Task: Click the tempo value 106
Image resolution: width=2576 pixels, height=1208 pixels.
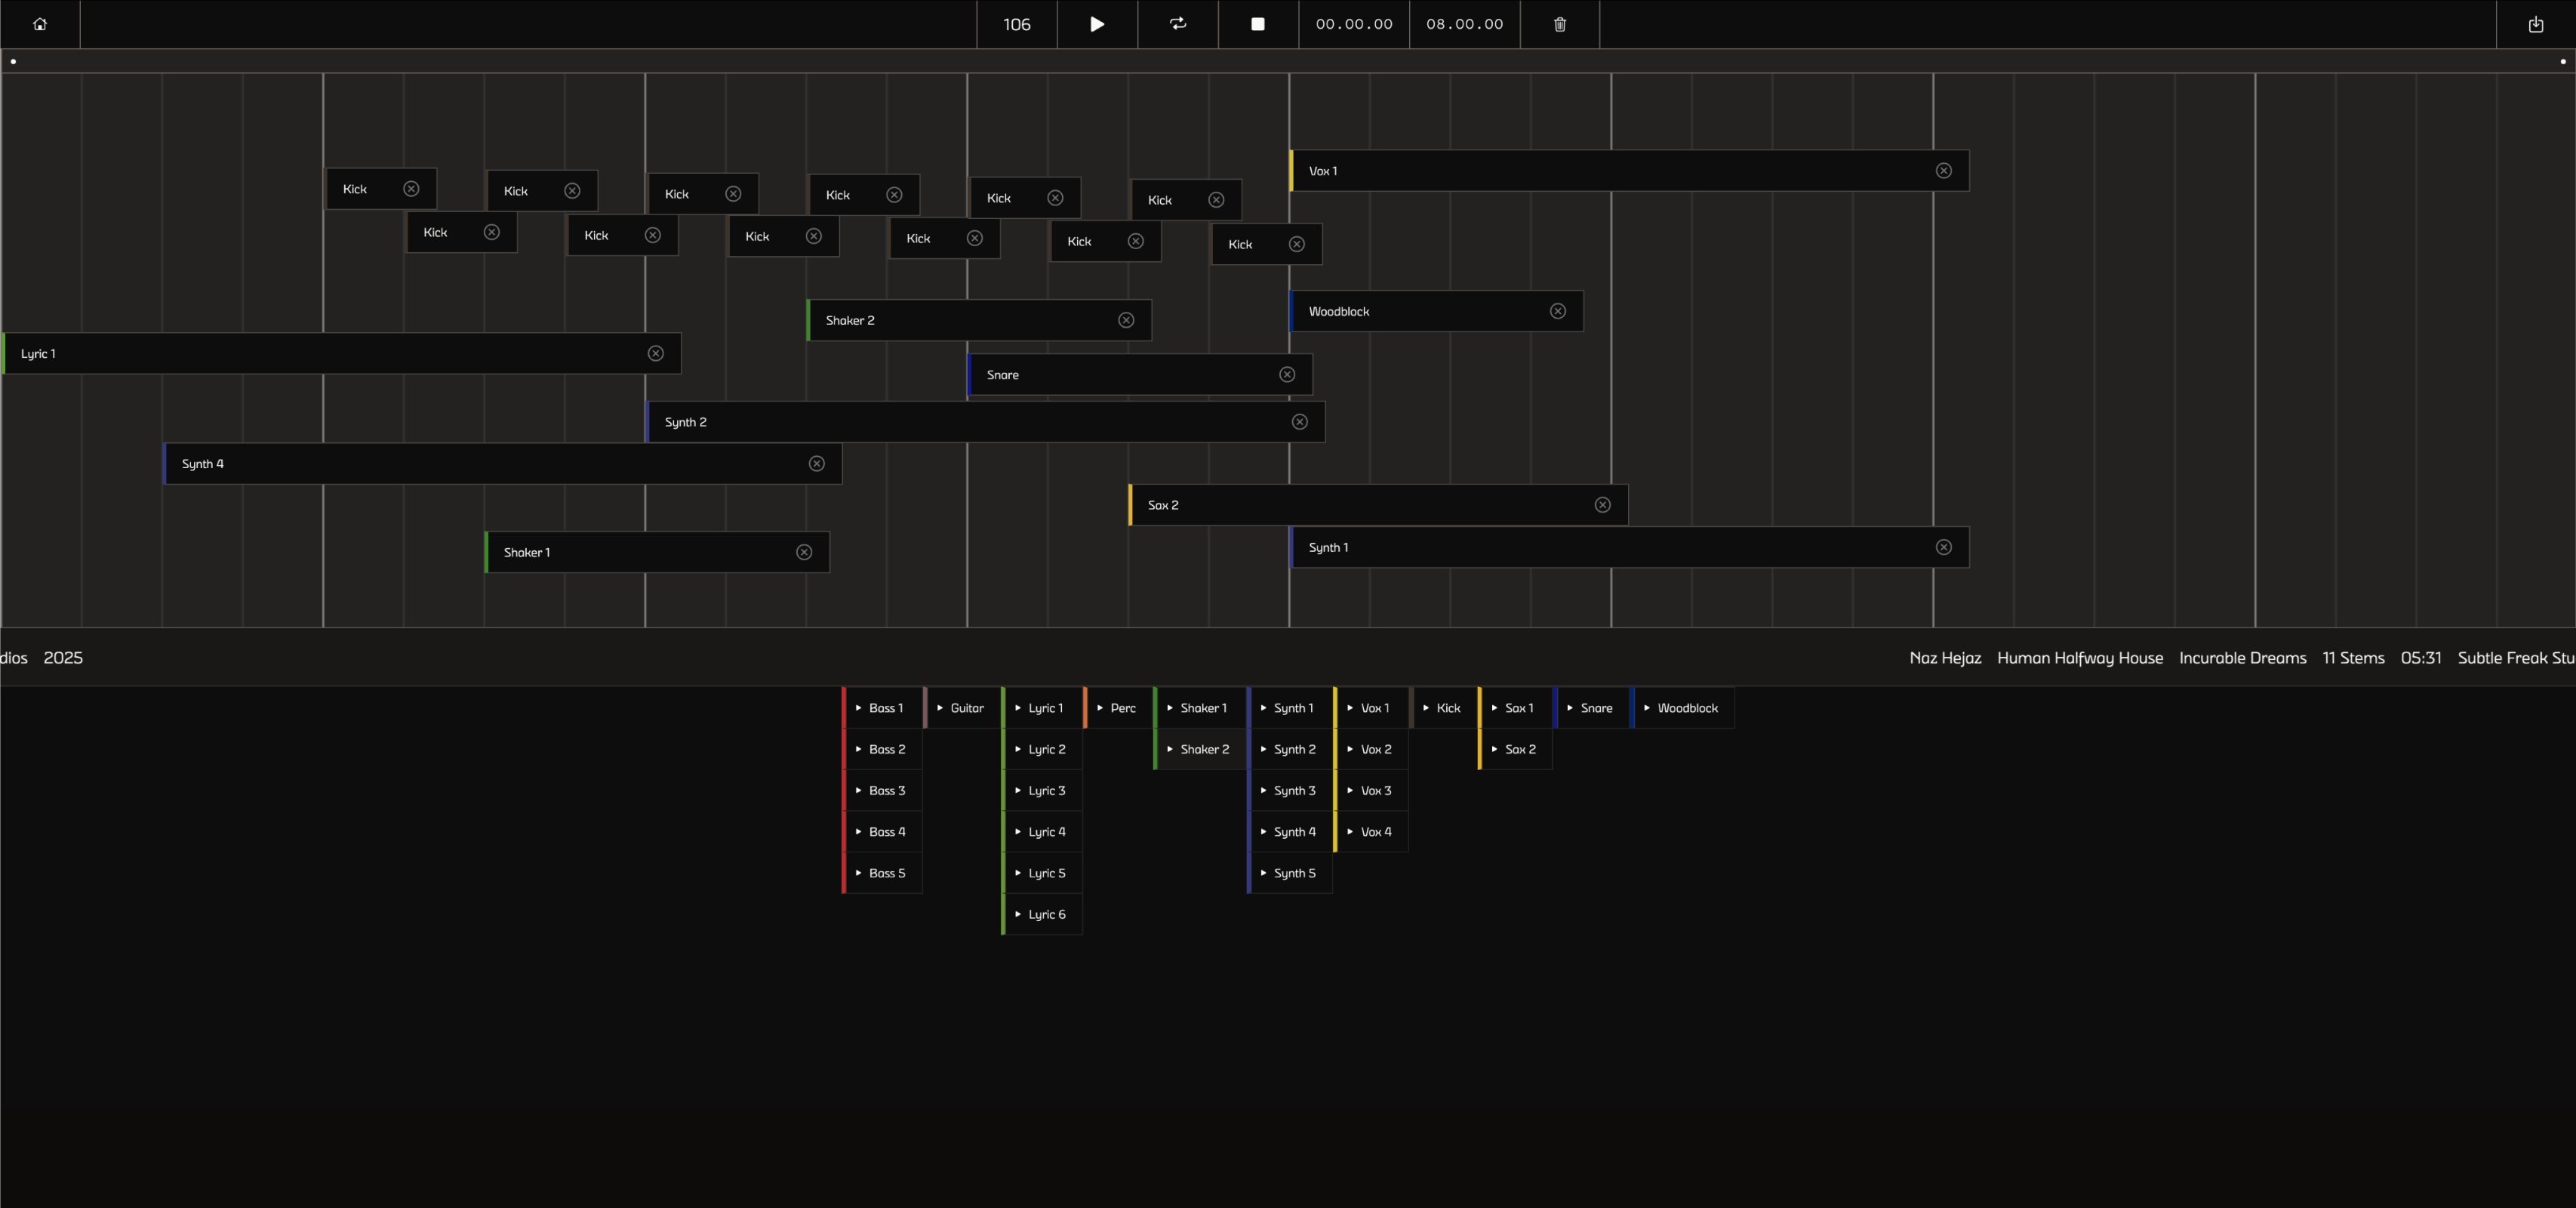Action: 1016,24
